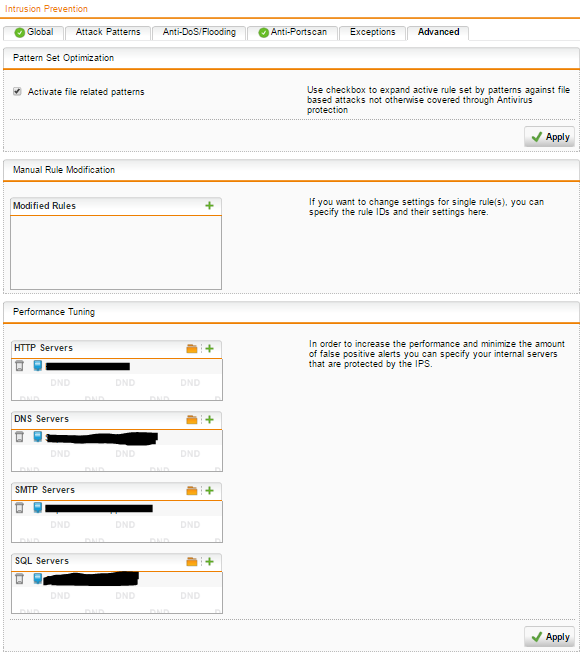Add a new SMTP Servers entry
Image resolution: width=580 pixels, height=655 pixels.
(209, 490)
